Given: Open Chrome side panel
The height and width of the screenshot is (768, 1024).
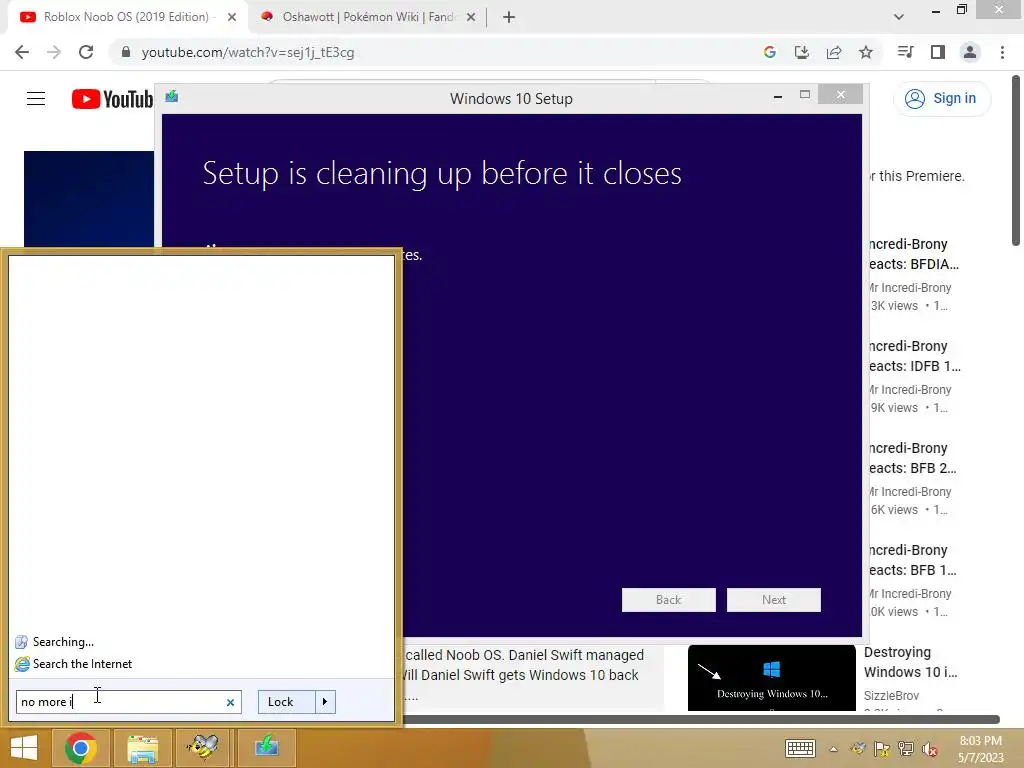Looking at the screenshot, I should click(938, 52).
